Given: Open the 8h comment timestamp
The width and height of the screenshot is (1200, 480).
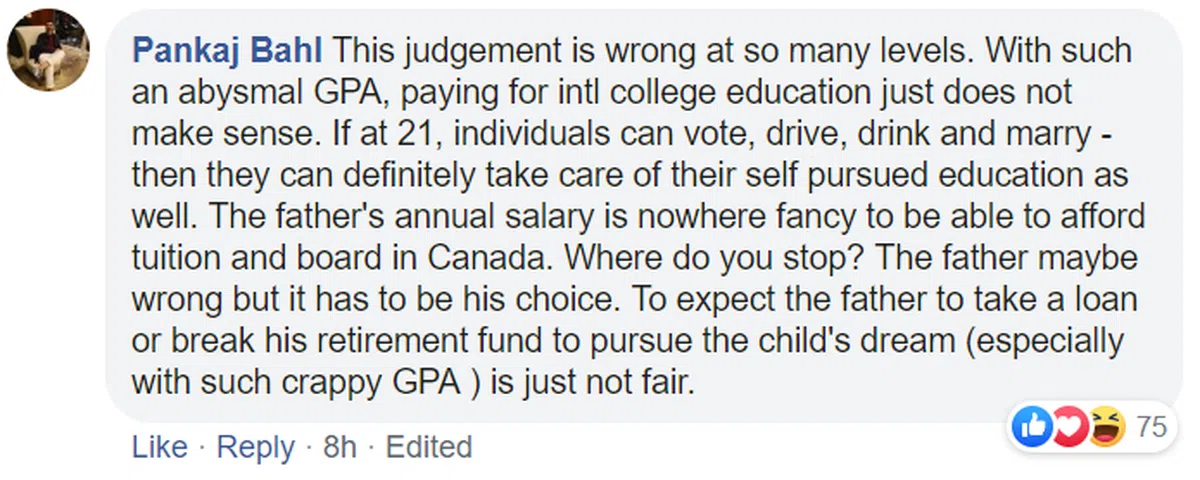Looking at the screenshot, I should click(340, 447).
